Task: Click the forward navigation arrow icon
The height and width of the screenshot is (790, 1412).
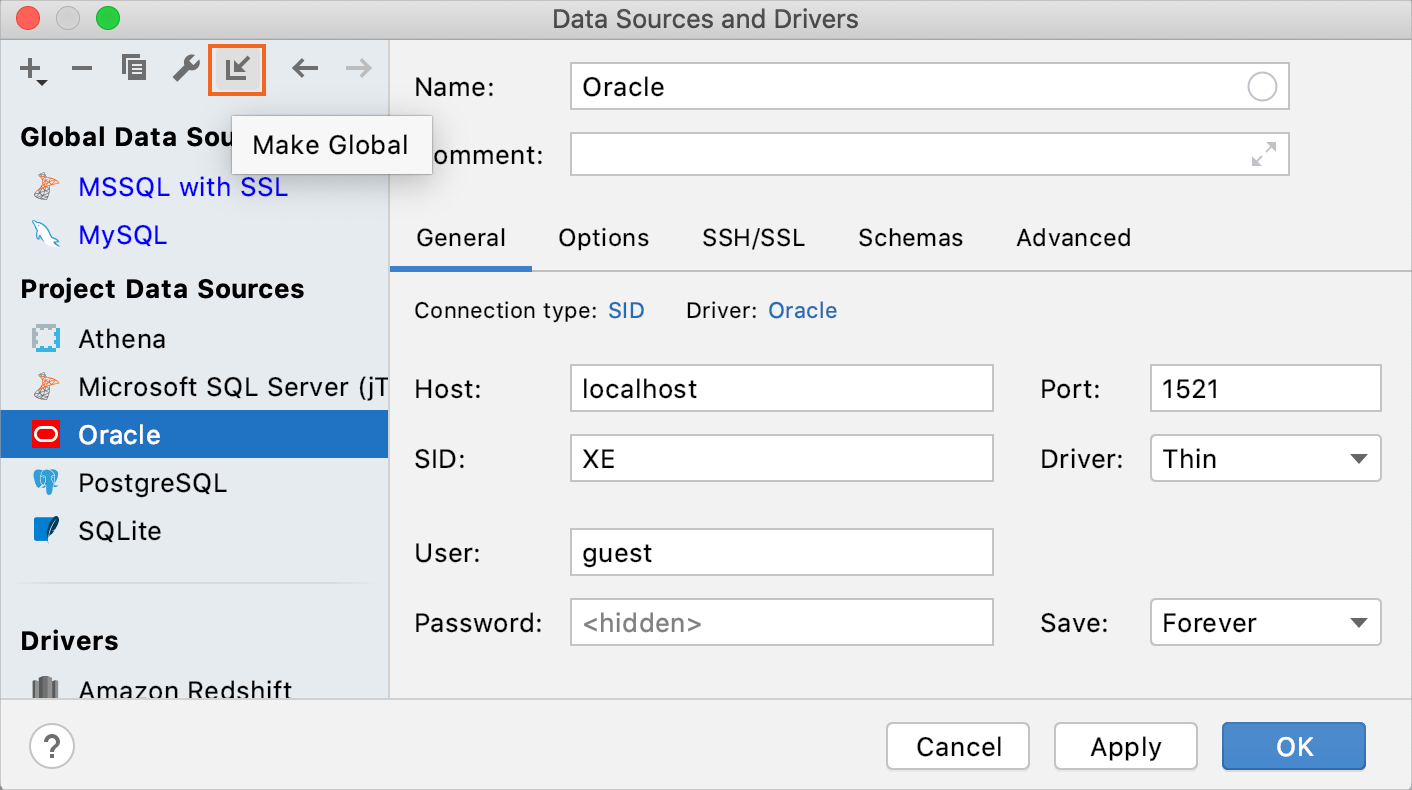Action: tap(357, 69)
